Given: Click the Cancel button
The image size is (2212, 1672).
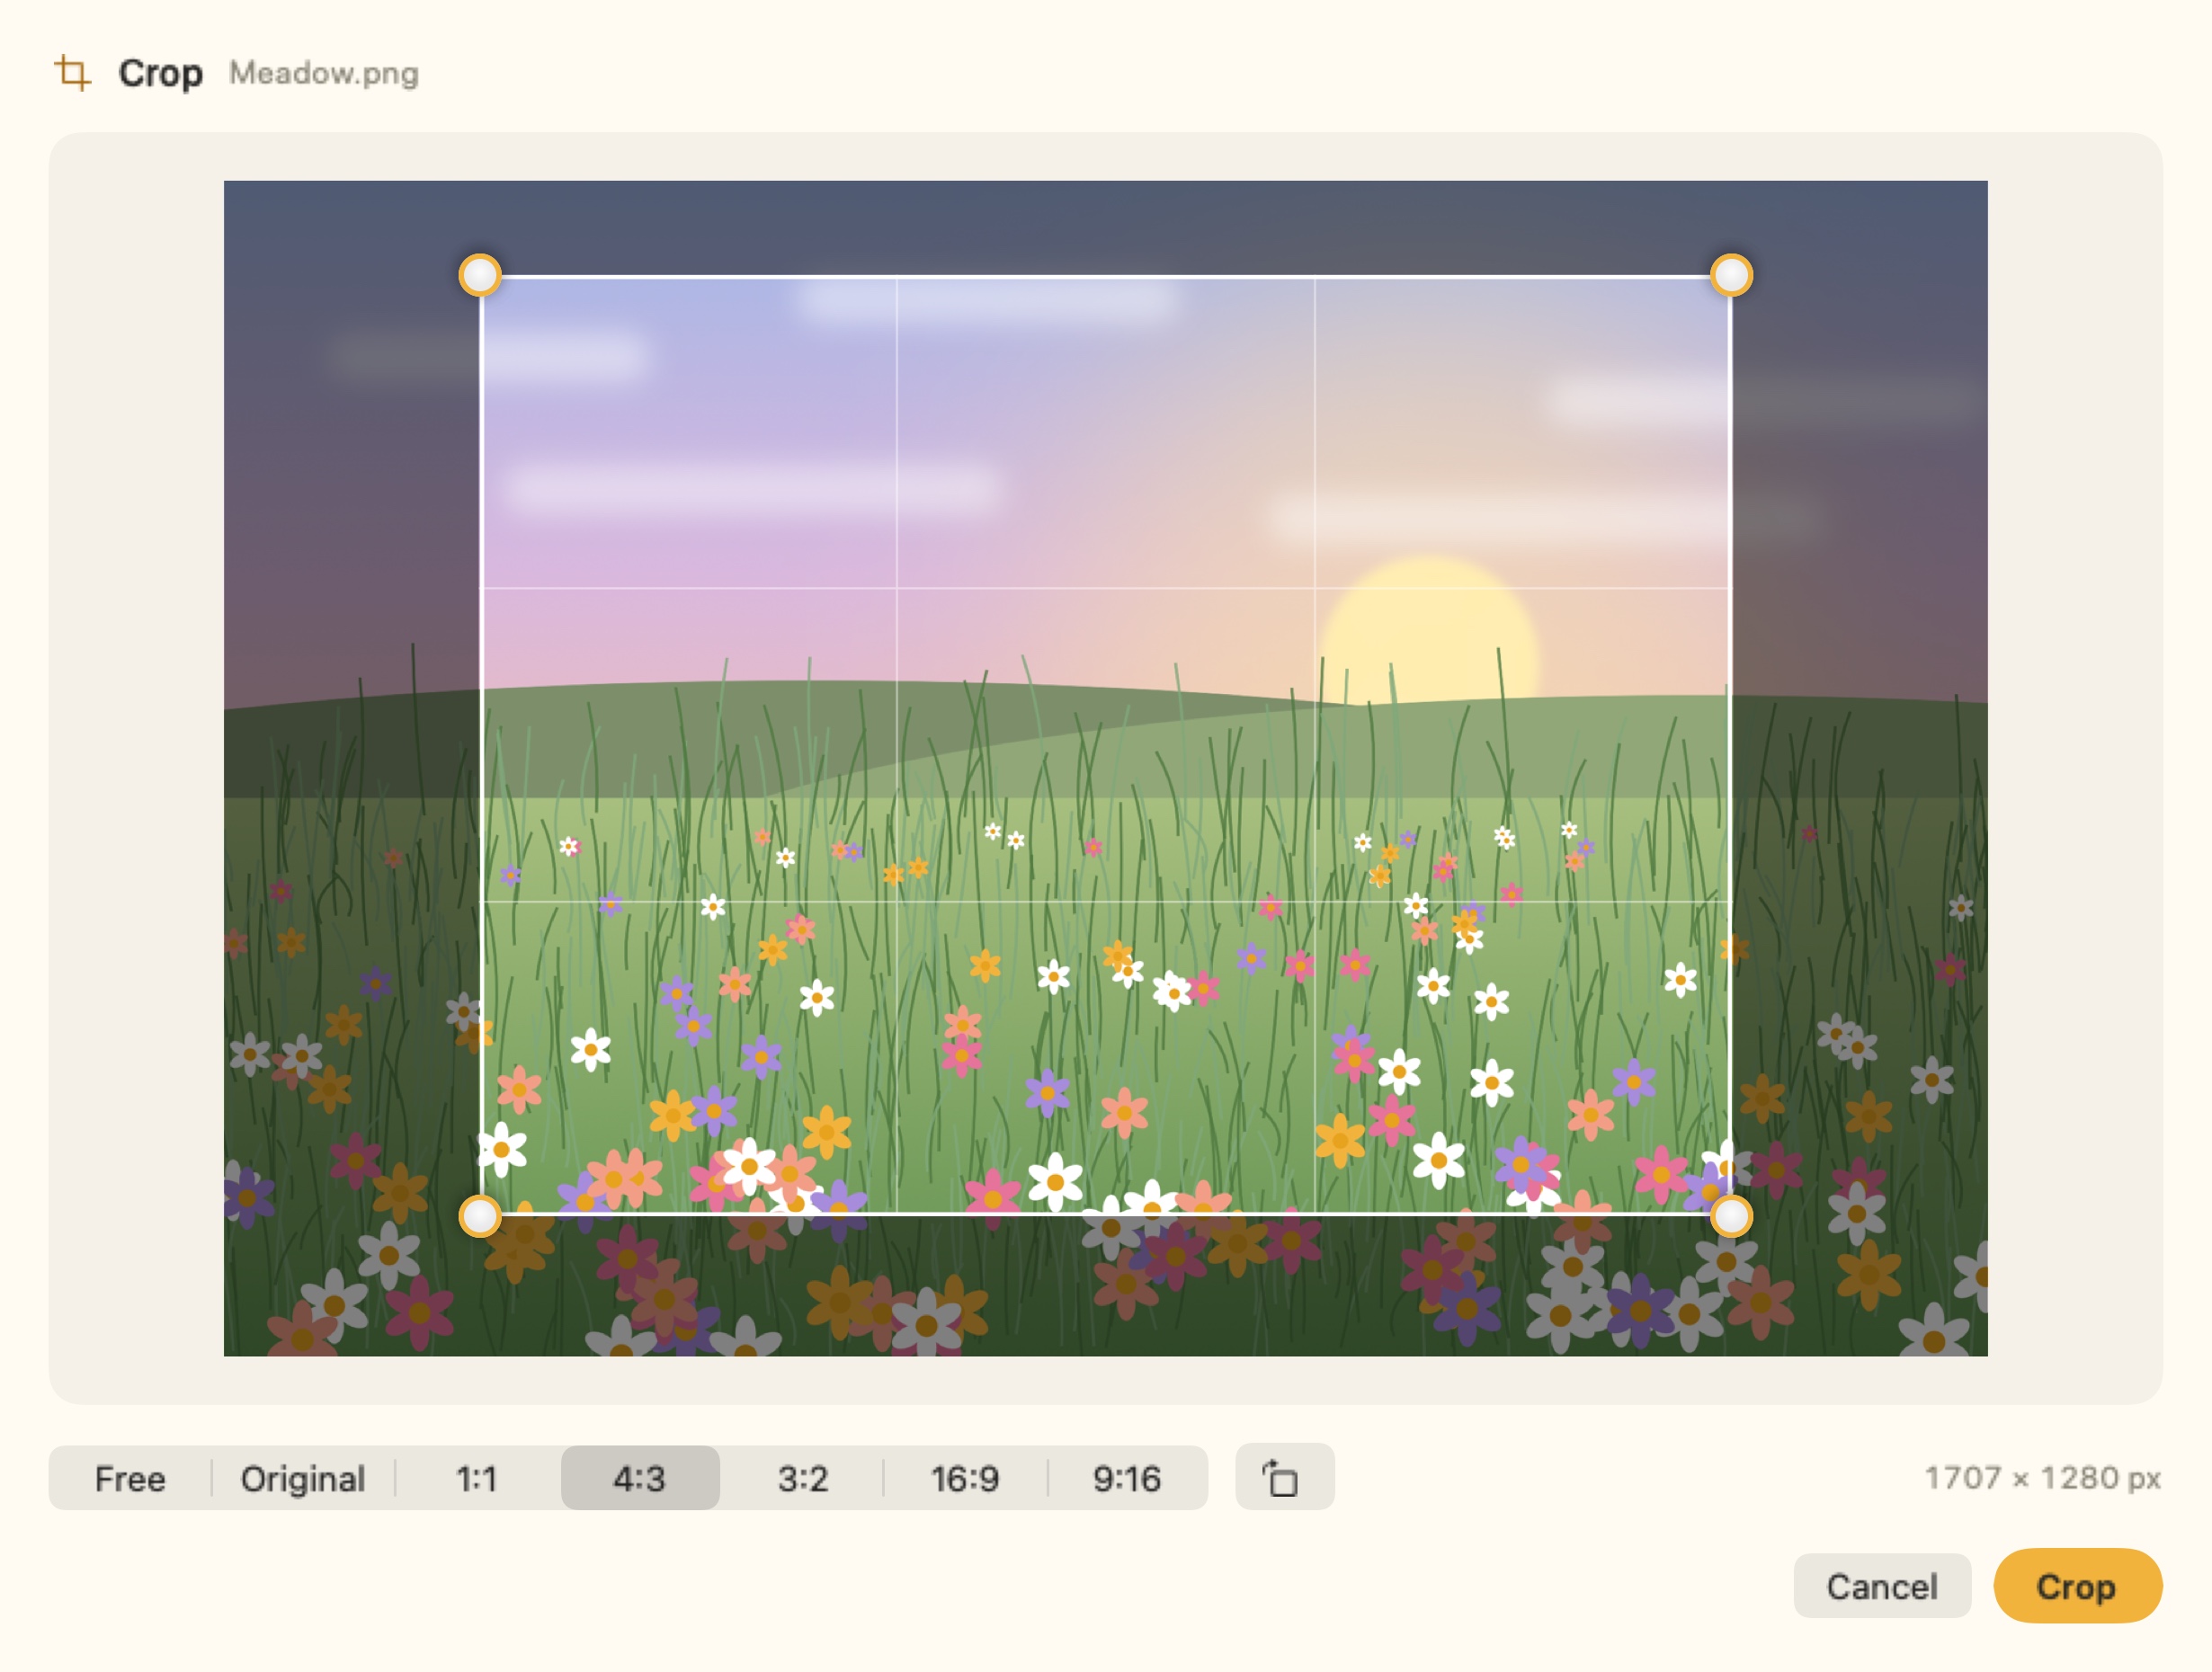Looking at the screenshot, I should click(1882, 1586).
